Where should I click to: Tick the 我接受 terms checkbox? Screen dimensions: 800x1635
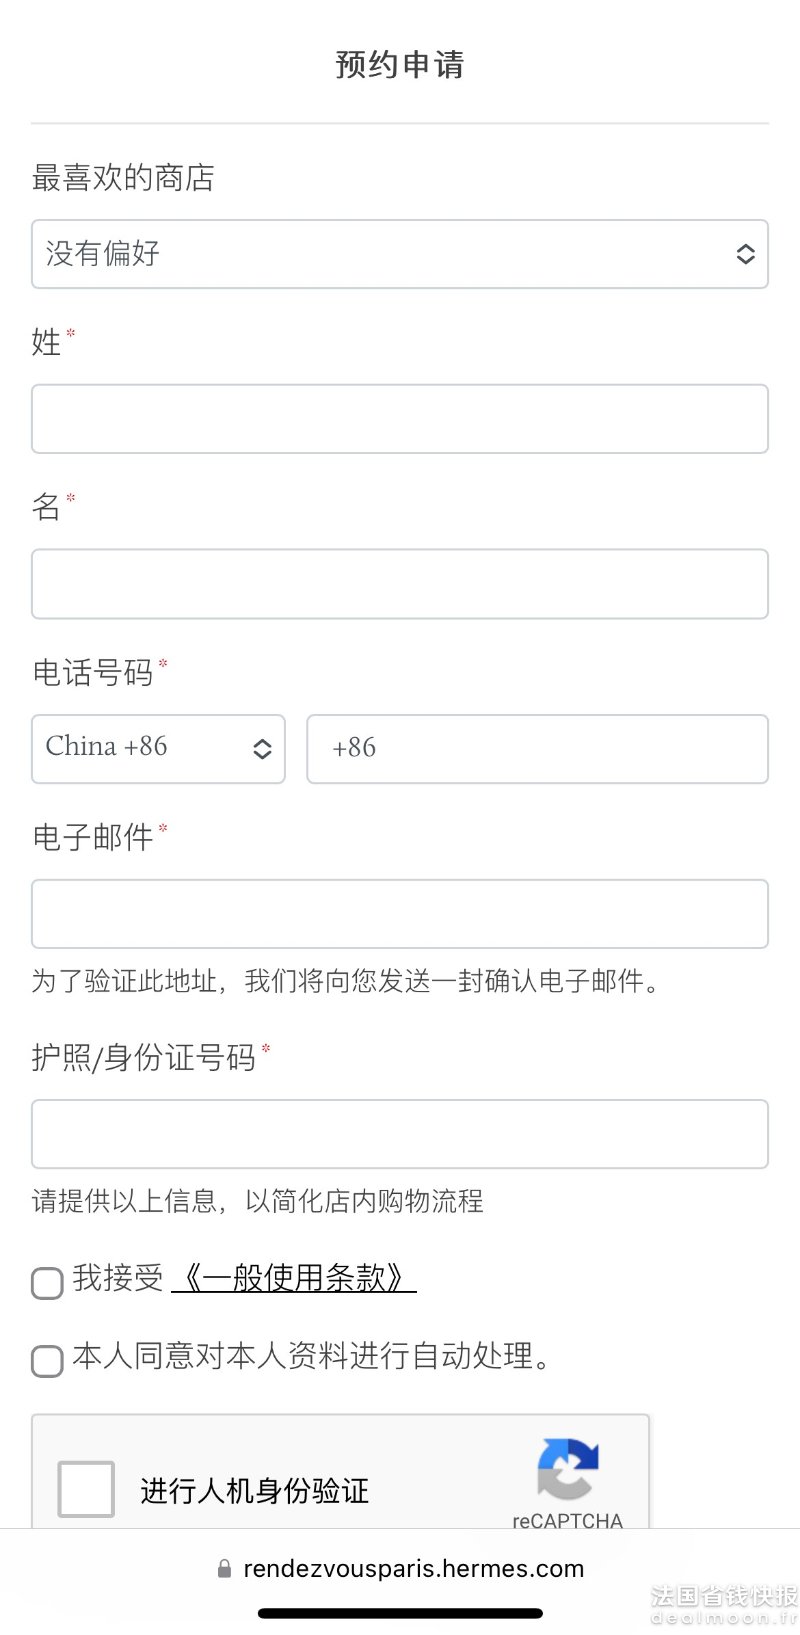(47, 1283)
